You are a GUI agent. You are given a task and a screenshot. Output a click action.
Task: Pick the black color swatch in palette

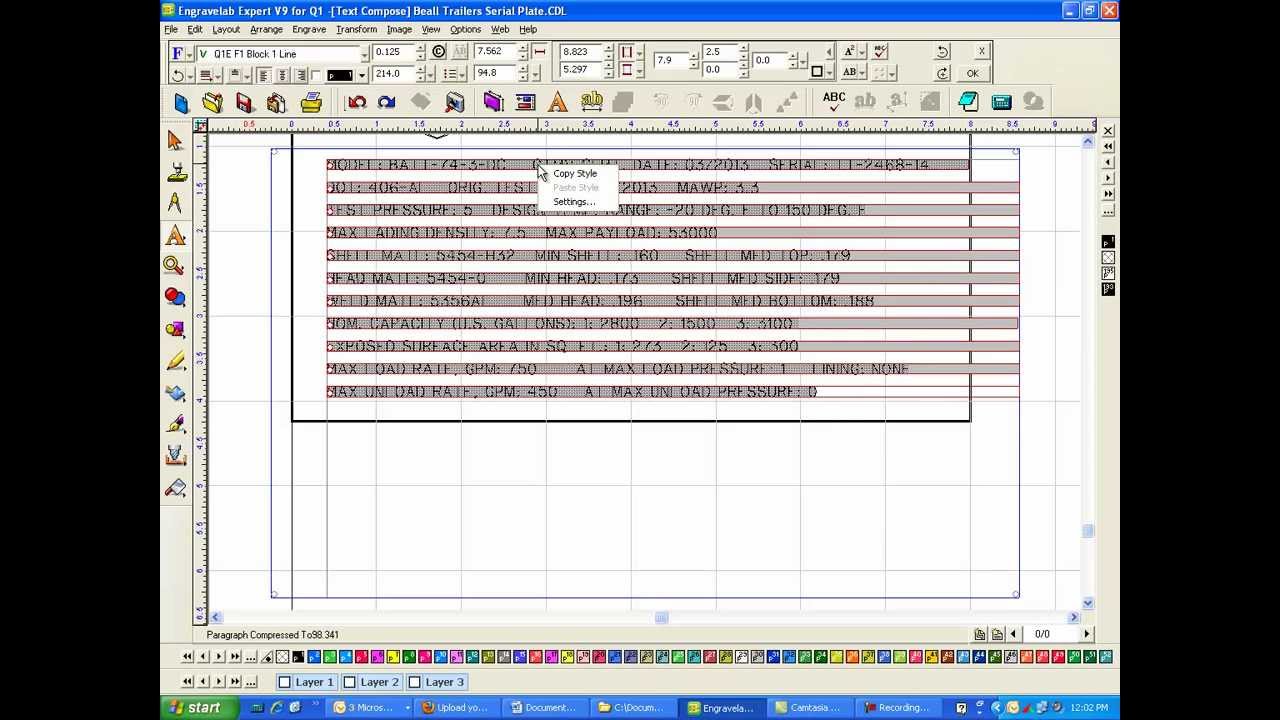[298, 657]
